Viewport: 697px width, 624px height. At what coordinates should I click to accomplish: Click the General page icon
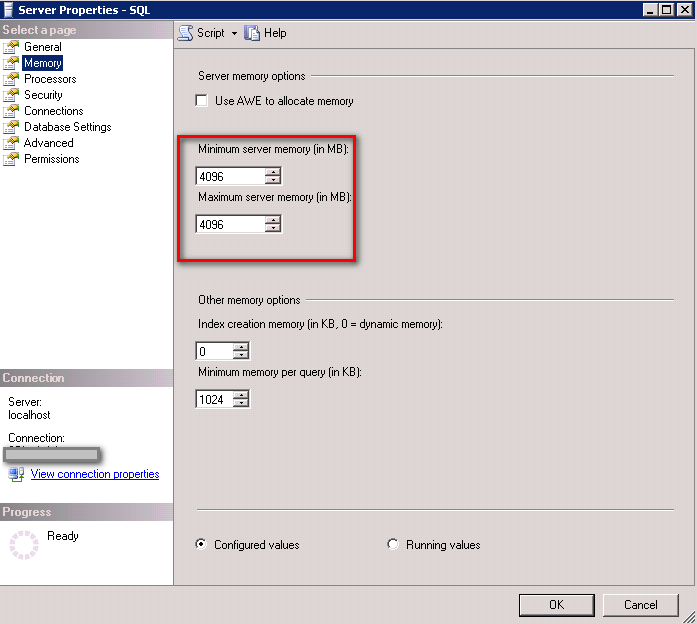(x=11, y=47)
